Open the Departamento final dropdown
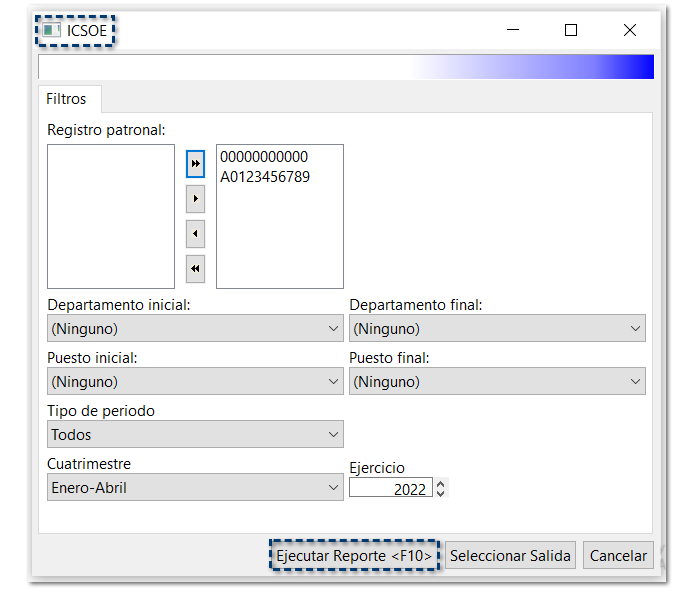The width and height of the screenshot is (675, 610). tap(497, 328)
